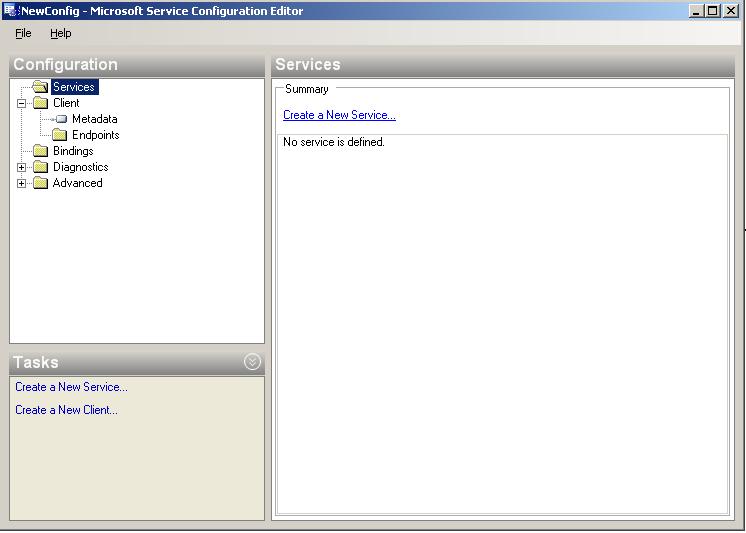The height and width of the screenshot is (533, 746).
Task: Close the Service Configuration Editor window
Action: pyautogui.click(x=730, y=10)
